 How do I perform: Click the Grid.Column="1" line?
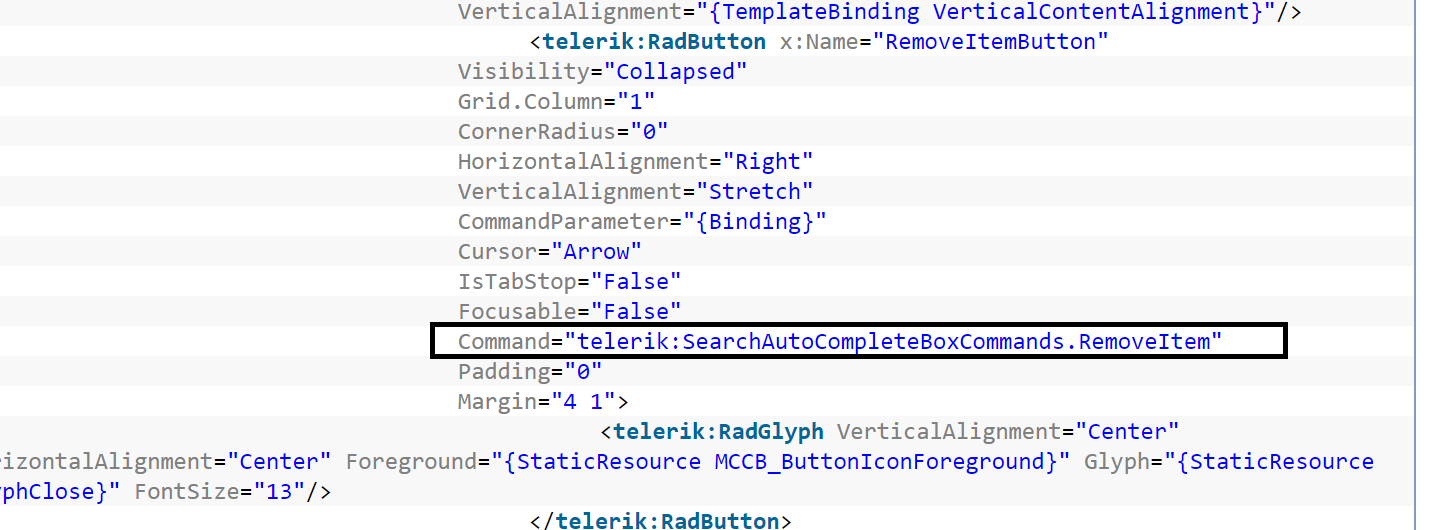click(x=556, y=102)
